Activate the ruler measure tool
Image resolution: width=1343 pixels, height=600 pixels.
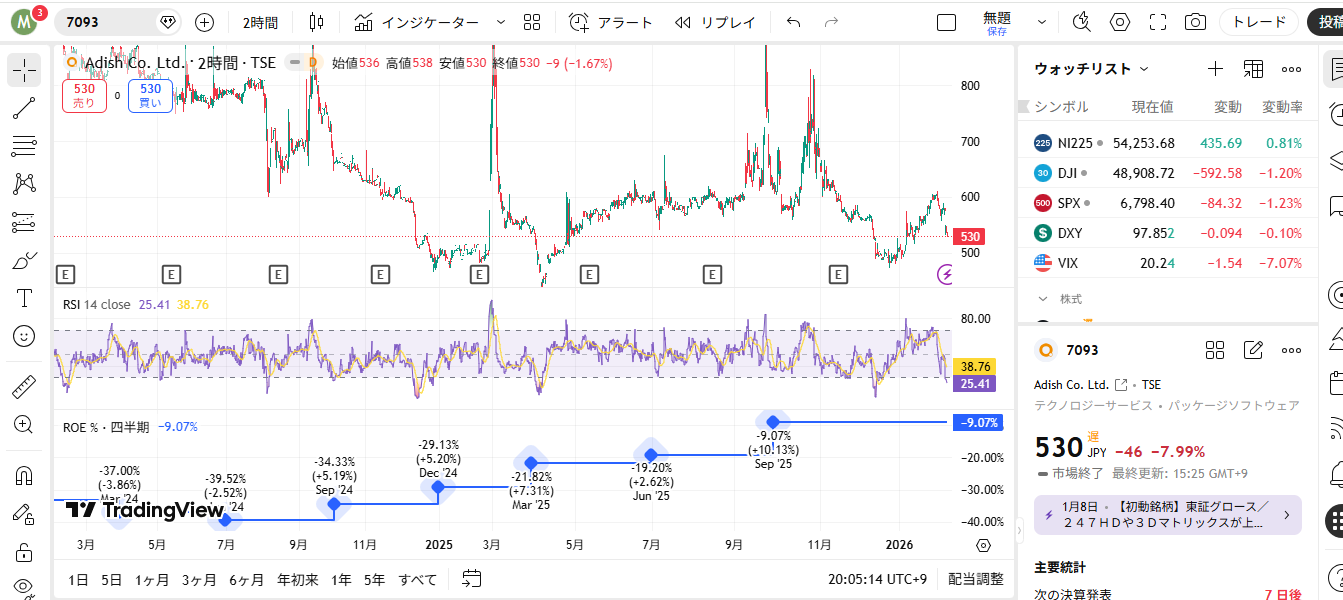[x=24, y=386]
